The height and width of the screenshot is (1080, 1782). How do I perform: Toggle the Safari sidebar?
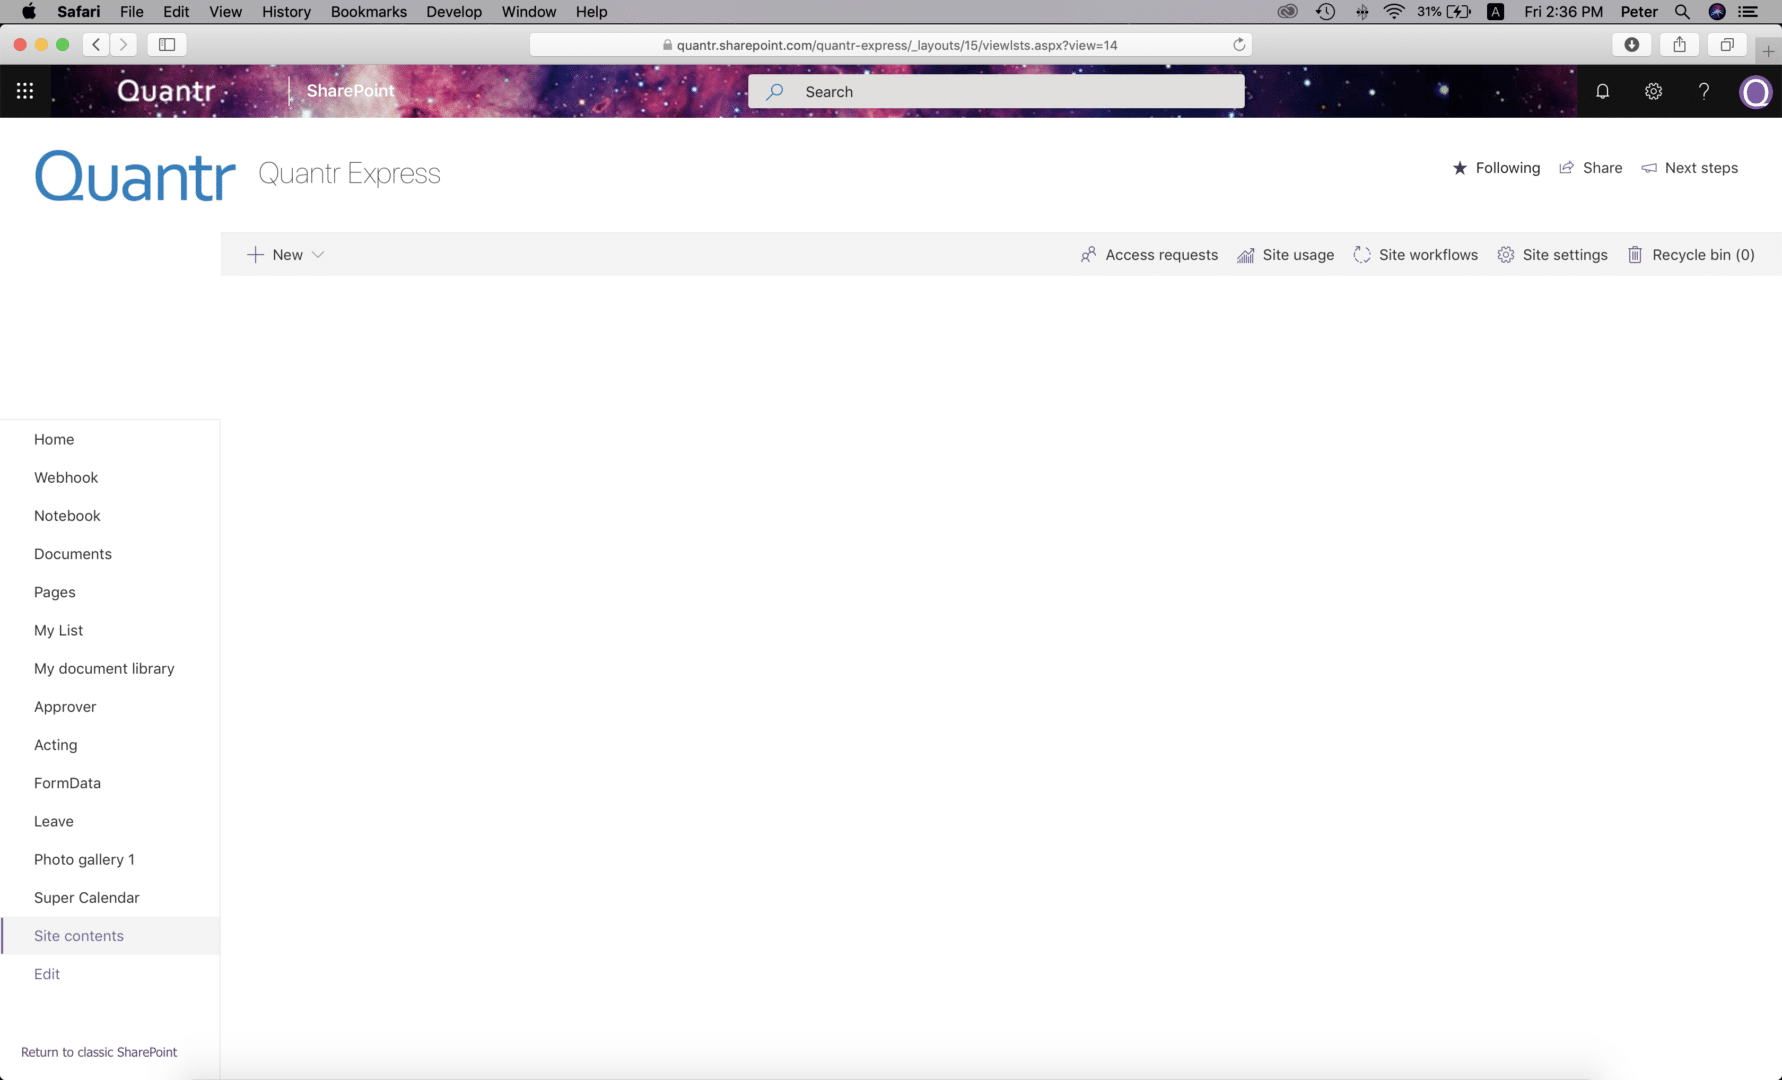pos(167,45)
